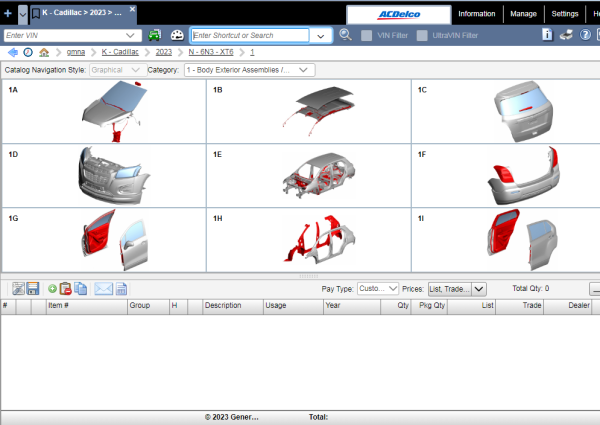
Task: Open the K - Cadillac breadcrumb link
Action: point(120,52)
